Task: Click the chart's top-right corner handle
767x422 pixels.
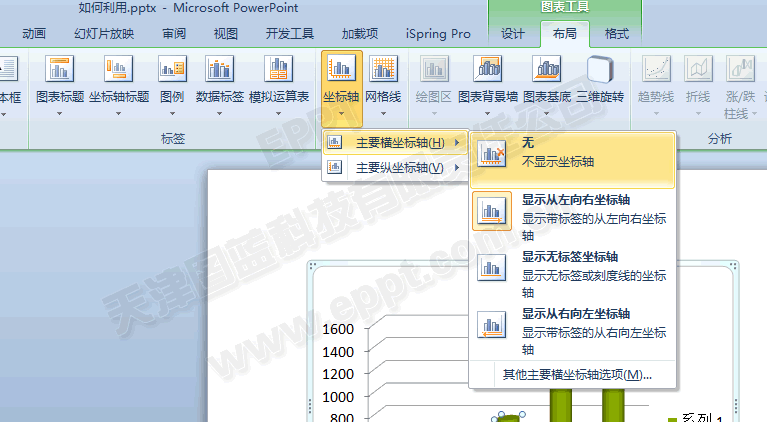Action: point(733,266)
